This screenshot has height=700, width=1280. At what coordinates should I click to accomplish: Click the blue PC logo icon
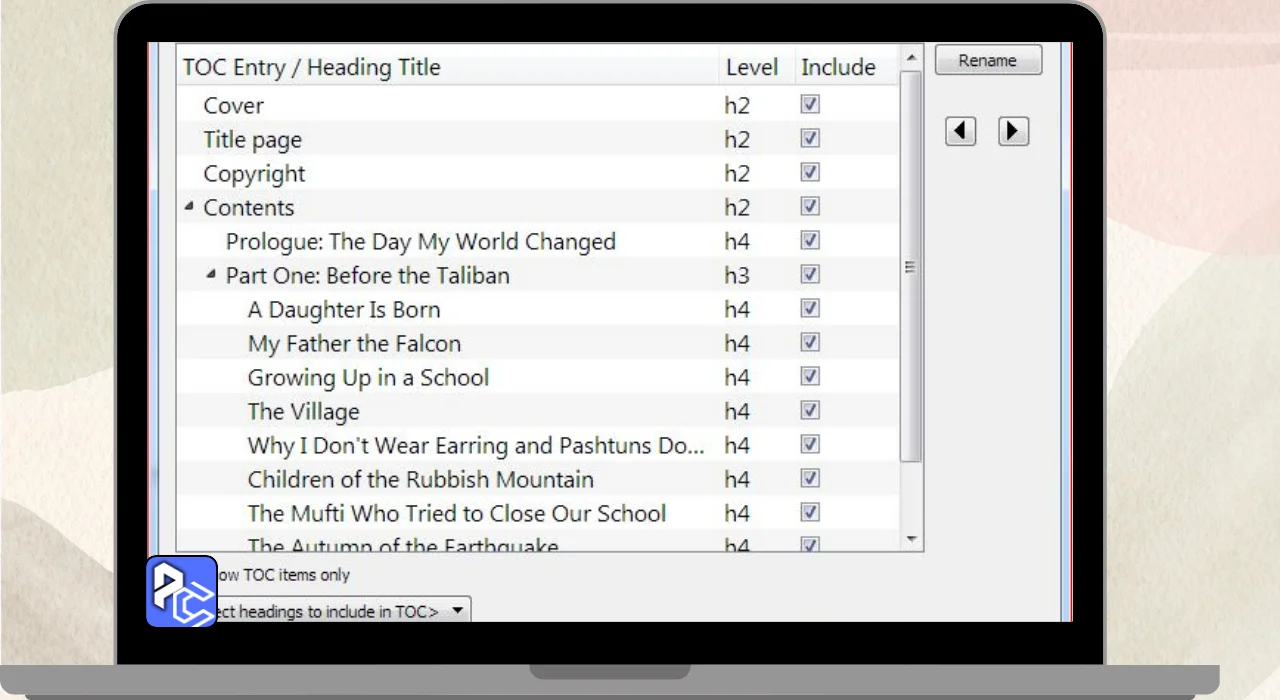click(182, 591)
